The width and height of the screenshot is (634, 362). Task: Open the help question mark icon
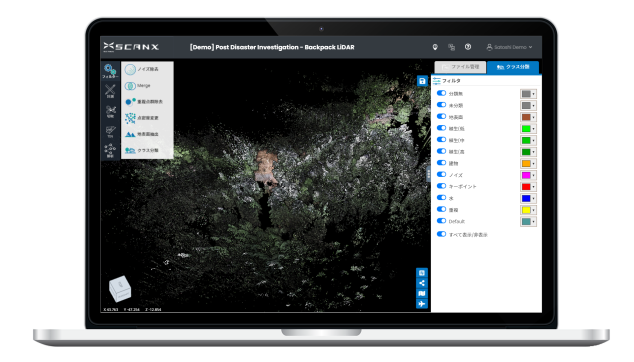(468, 47)
